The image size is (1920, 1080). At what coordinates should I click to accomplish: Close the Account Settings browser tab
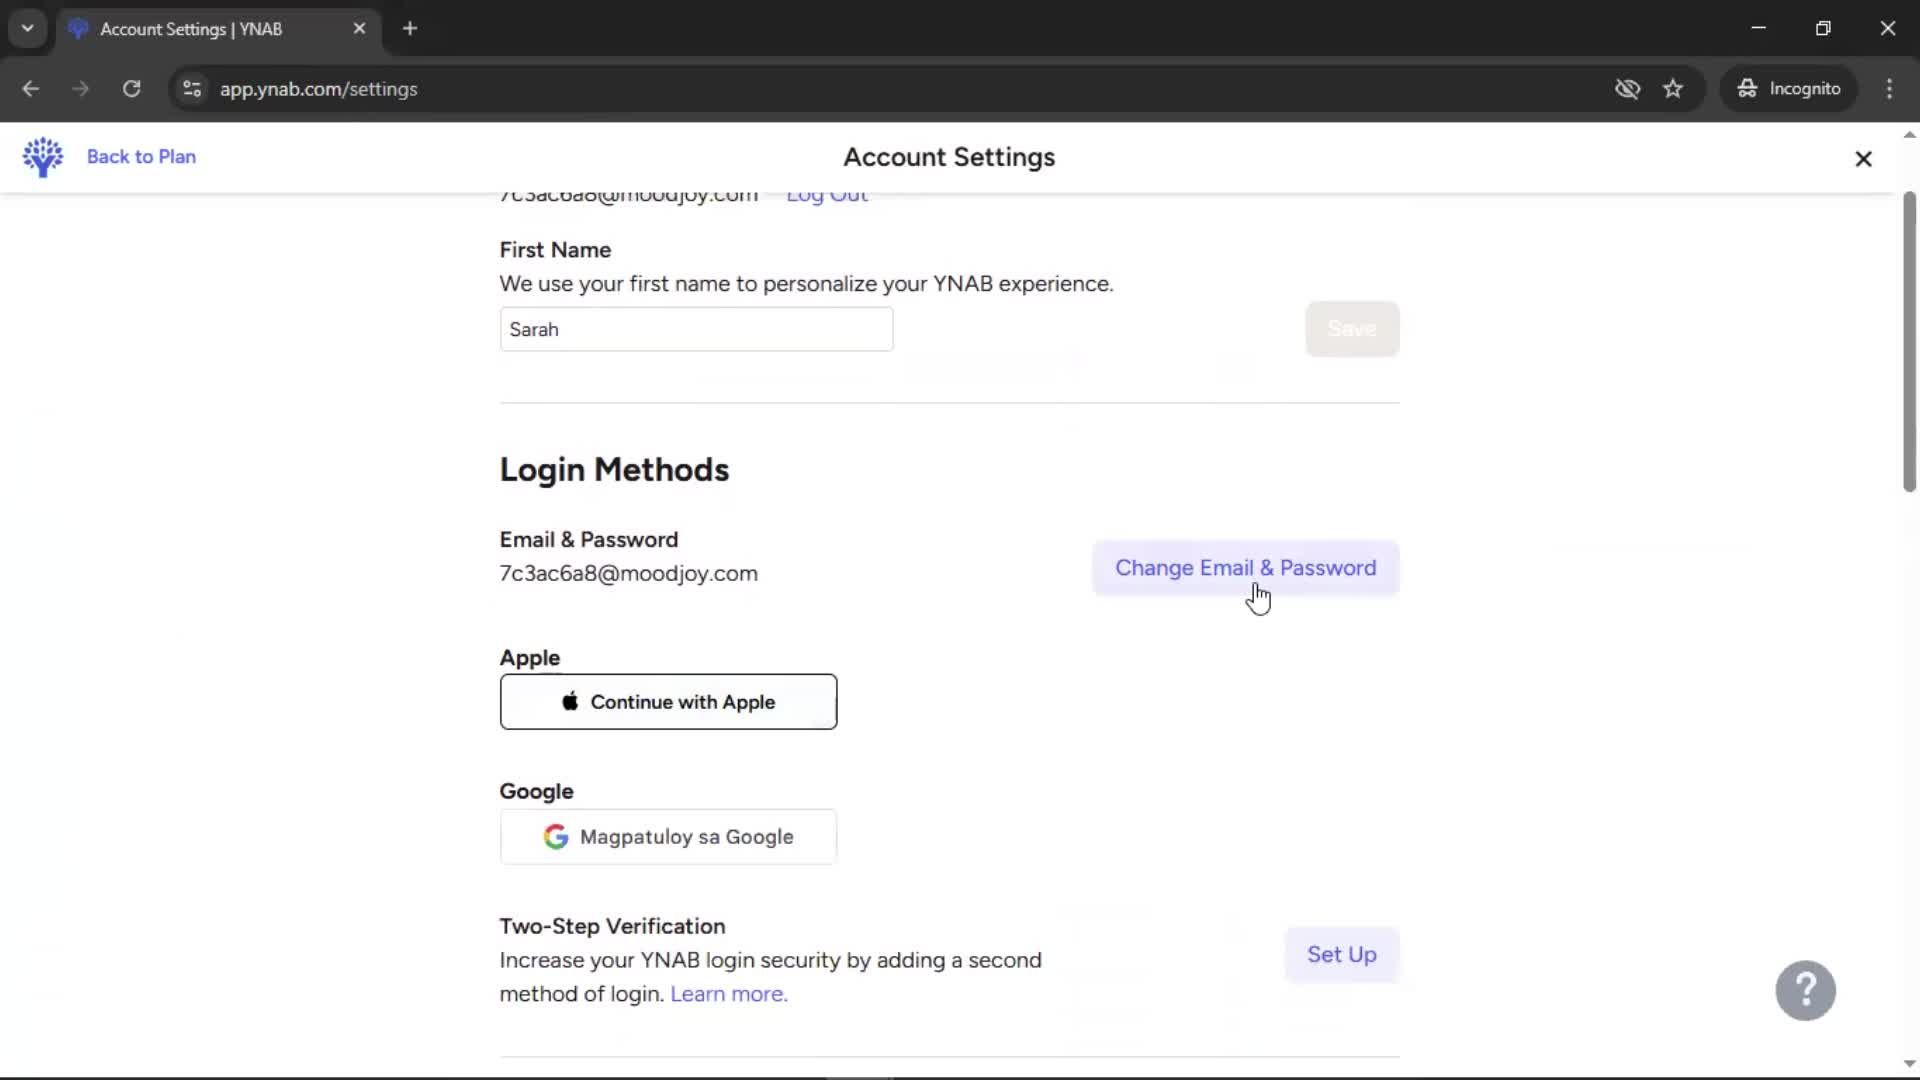[359, 29]
